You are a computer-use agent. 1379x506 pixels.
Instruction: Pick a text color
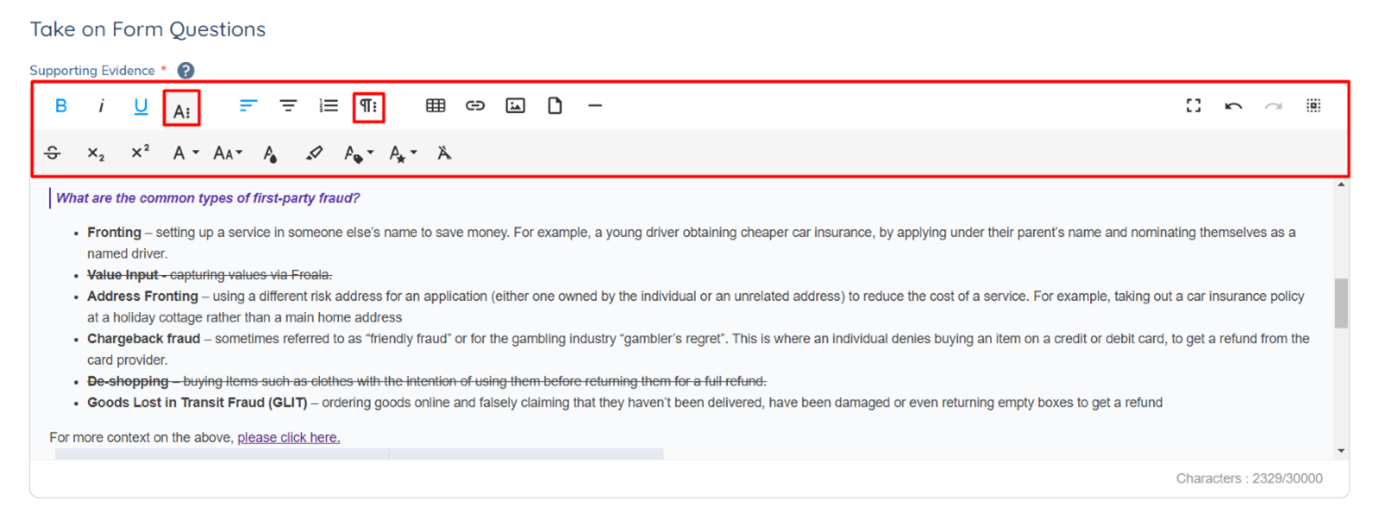coord(270,153)
